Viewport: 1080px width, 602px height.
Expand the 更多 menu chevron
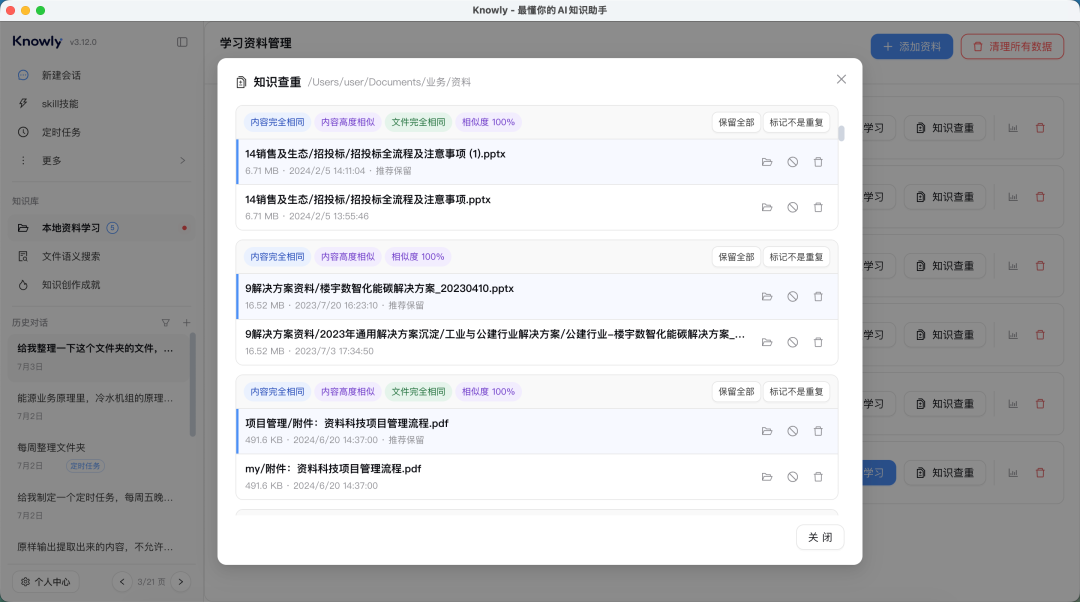coord(183,160)
